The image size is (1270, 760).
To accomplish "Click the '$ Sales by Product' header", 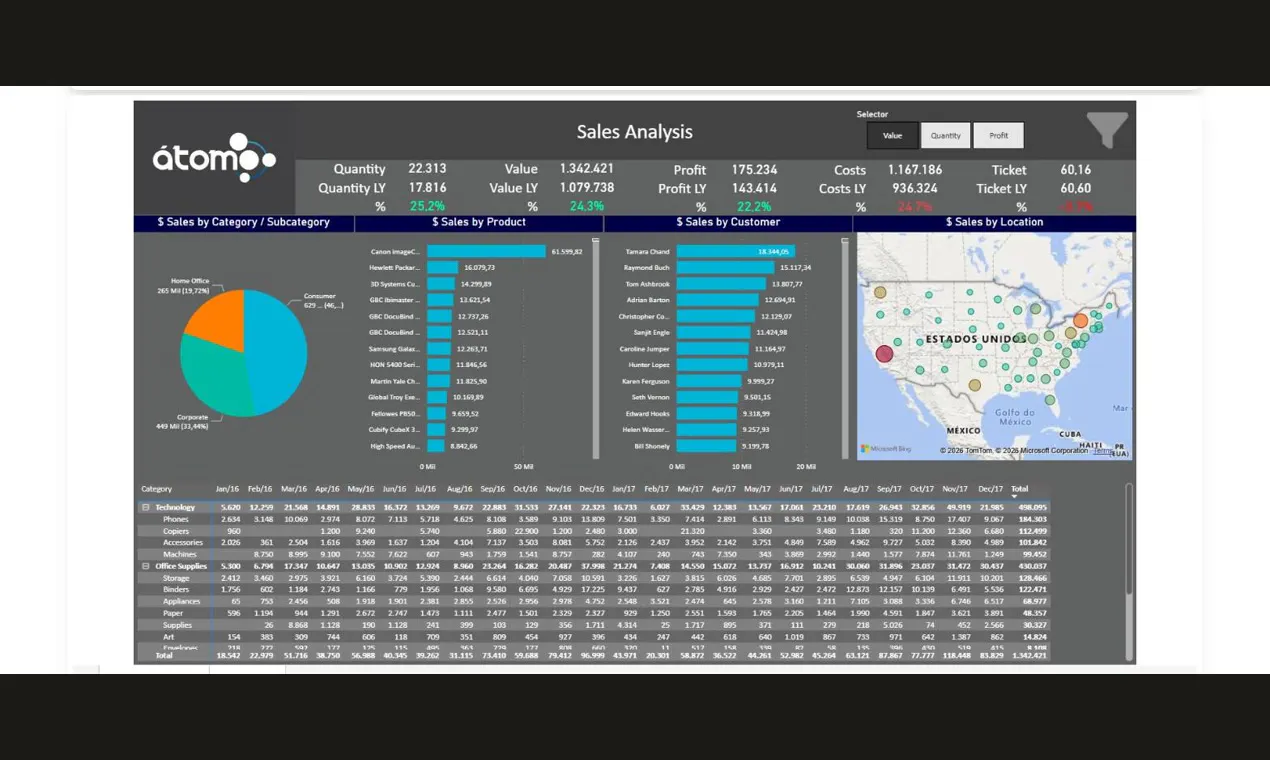I will pyautogui.click(x=479, y=222).
